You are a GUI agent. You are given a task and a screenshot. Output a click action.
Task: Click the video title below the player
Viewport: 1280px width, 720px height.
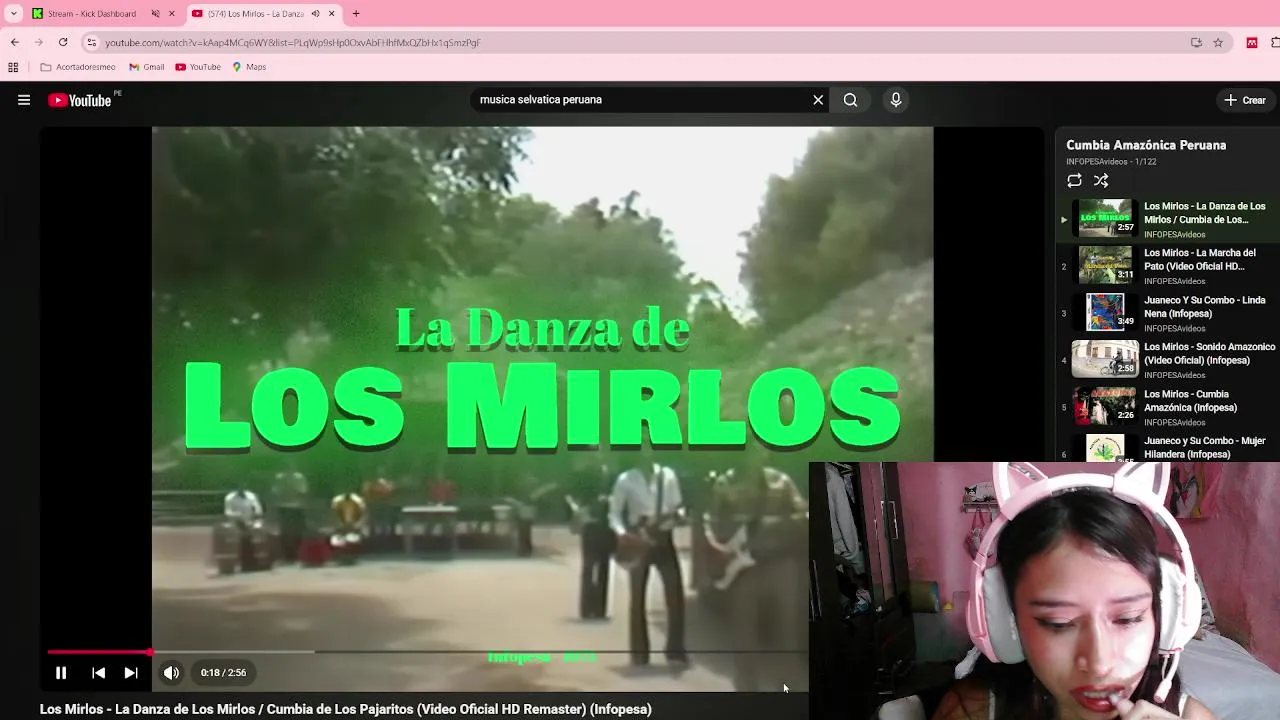tap(346, 709)
